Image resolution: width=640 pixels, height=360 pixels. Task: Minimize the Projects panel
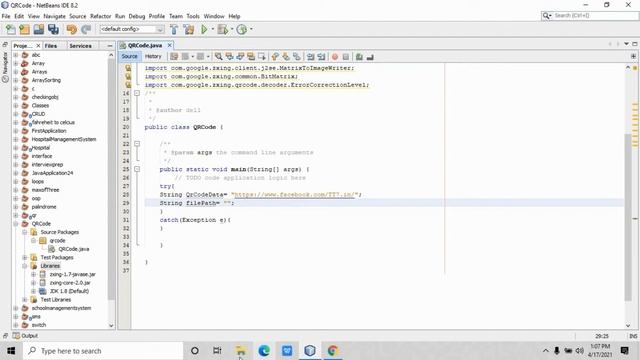[x=110, y=46]
